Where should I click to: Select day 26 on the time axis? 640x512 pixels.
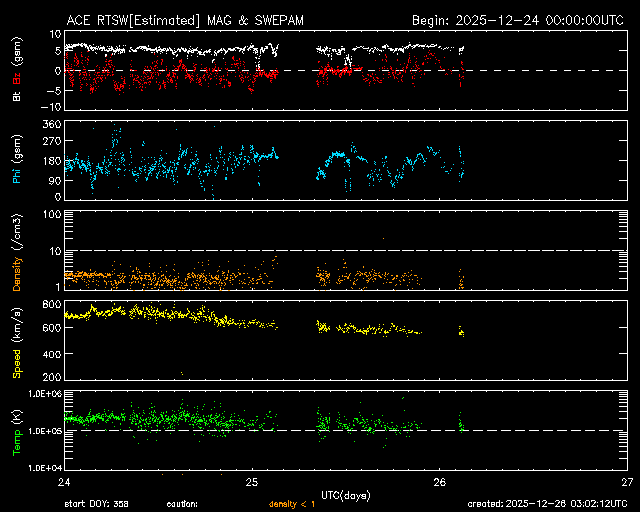pyautogui.click(x=439, y=482)
